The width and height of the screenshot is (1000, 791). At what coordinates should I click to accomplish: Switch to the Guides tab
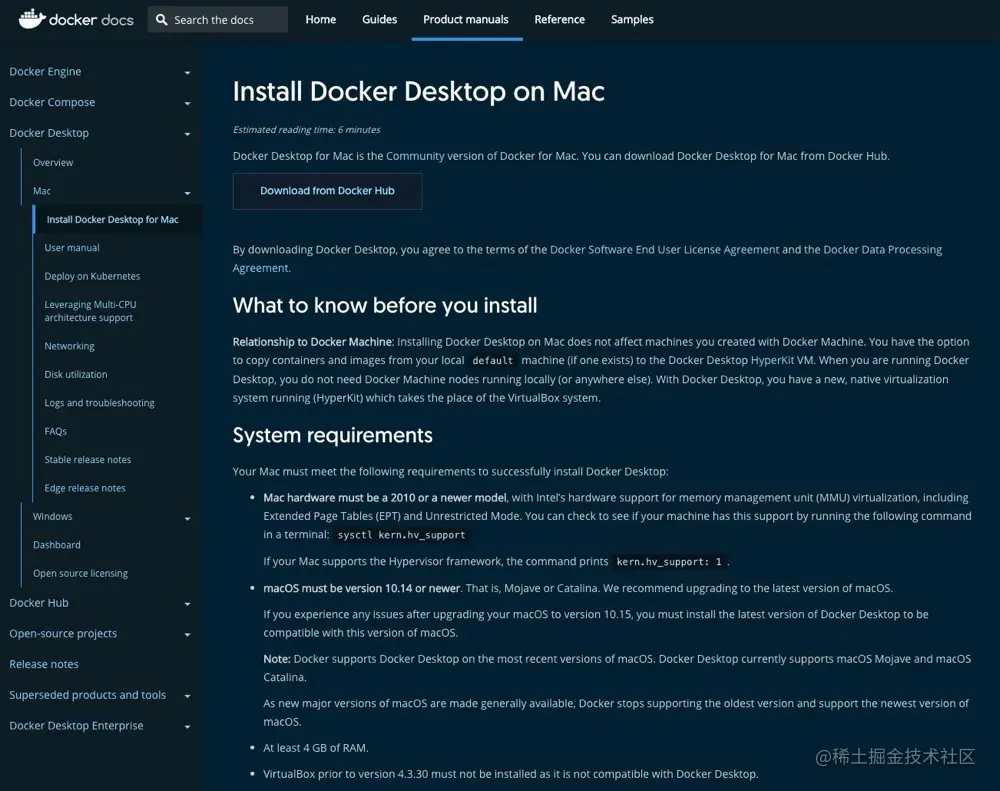coord(379,19)
